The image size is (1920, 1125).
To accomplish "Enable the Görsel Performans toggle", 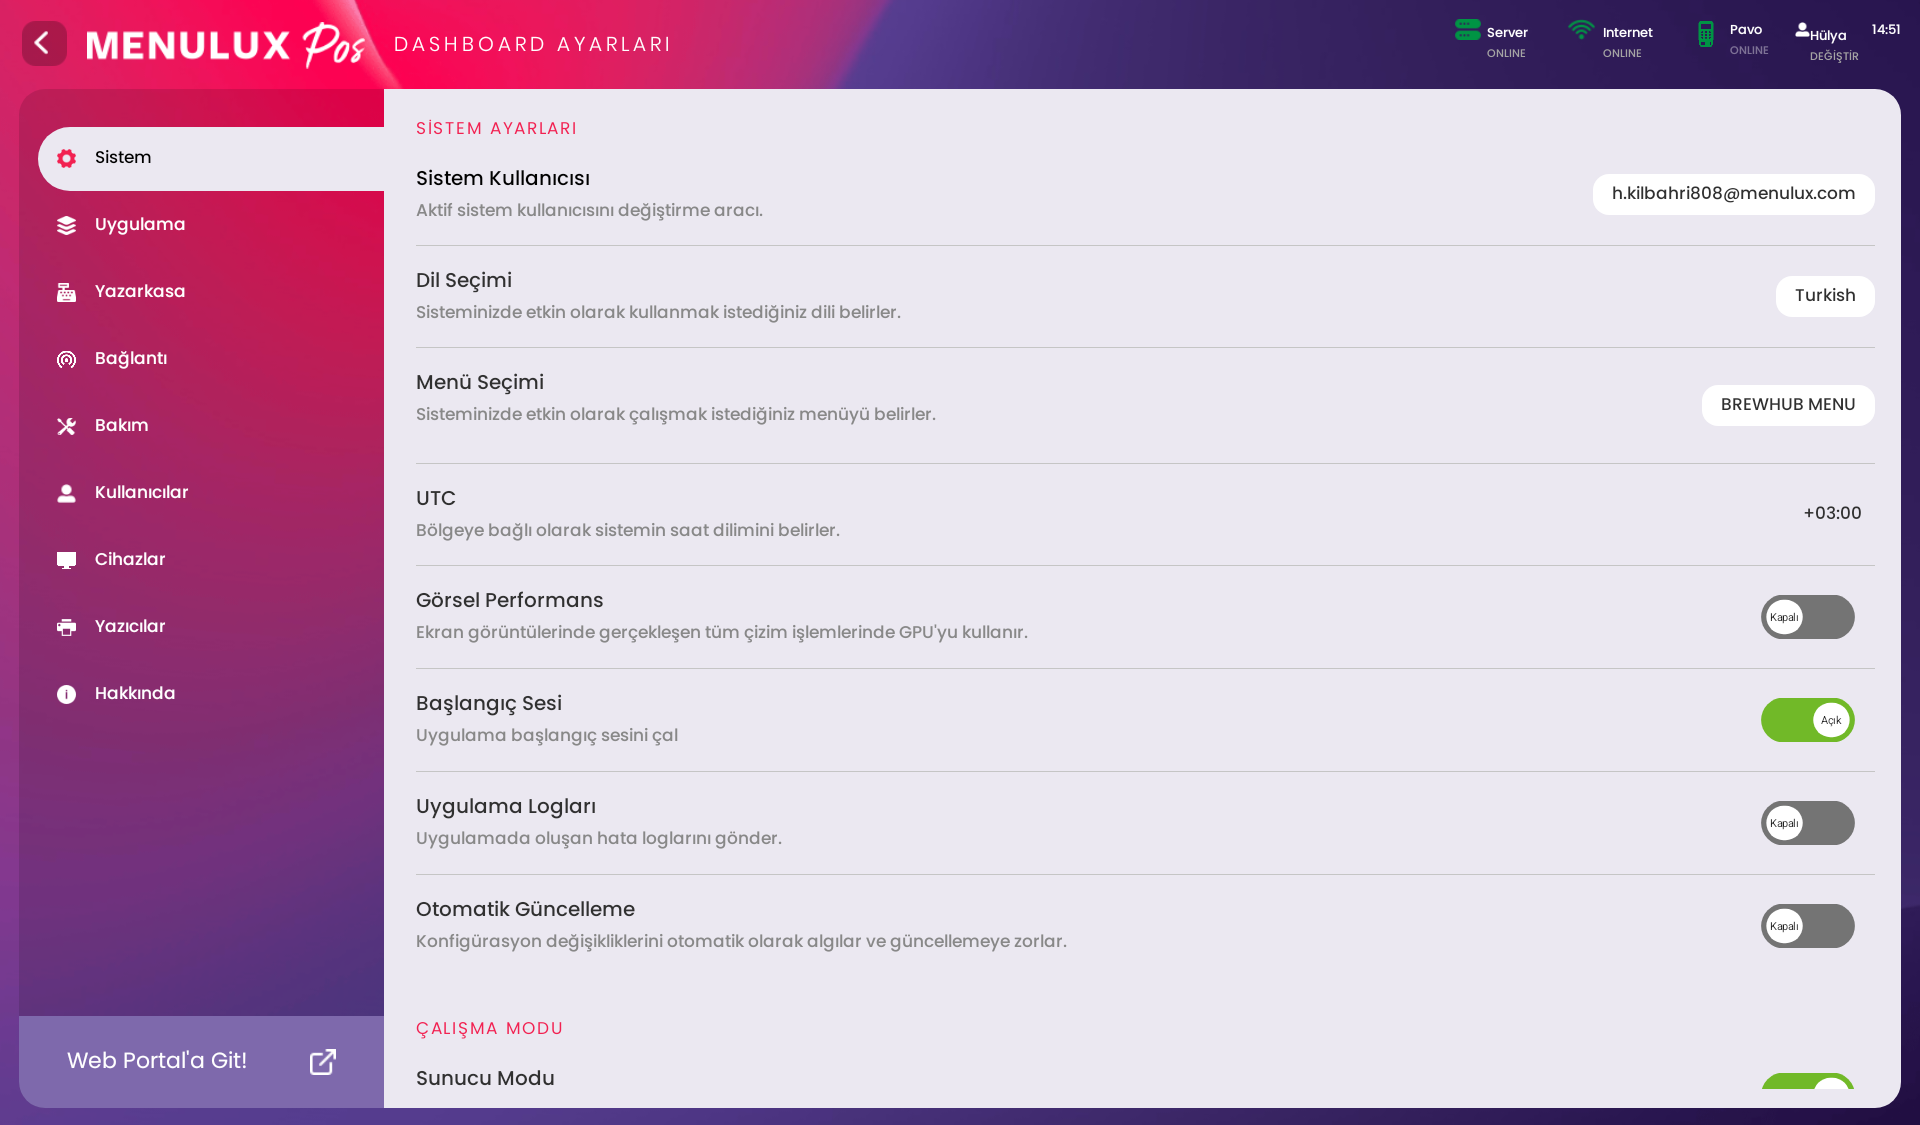I will [1807, 617].
